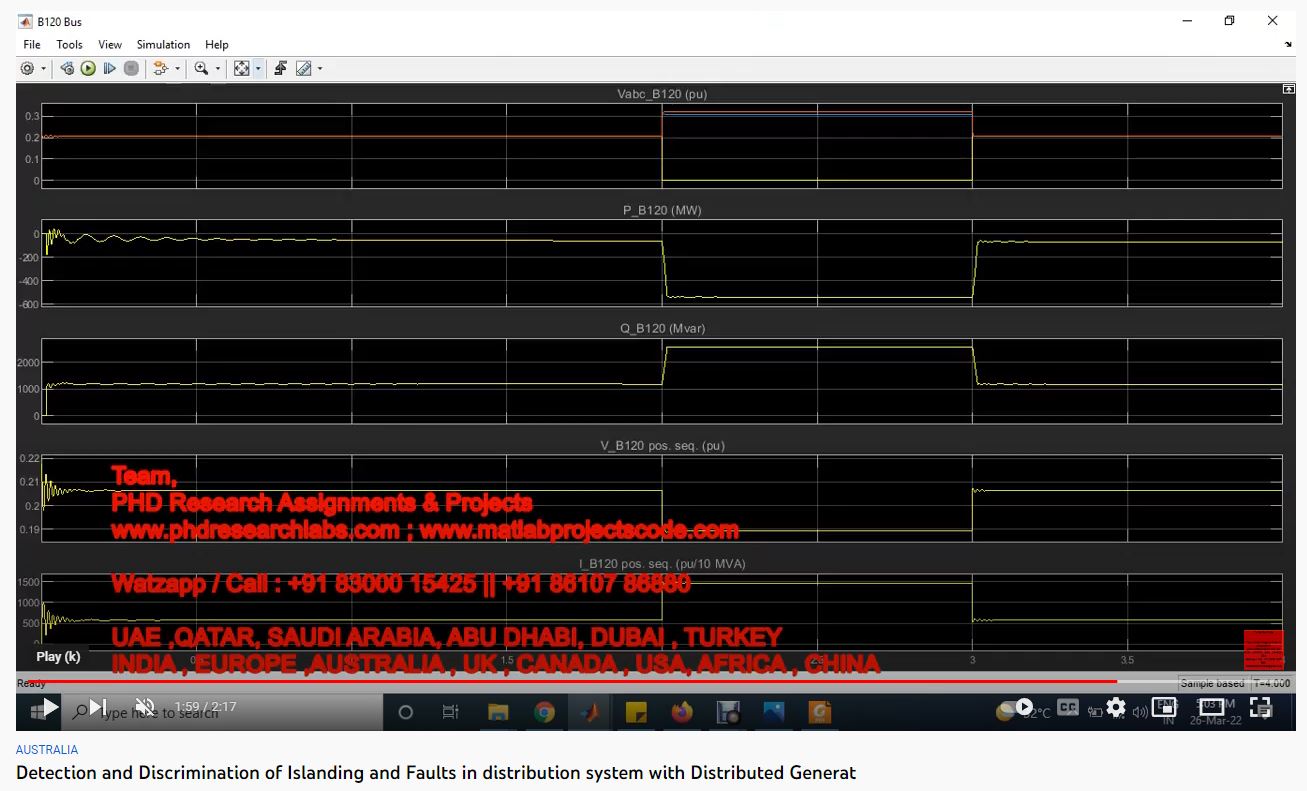Click the video title below the player
Viewport: 1307px width, 791px height.
pyautogui.click(x=436, y=772)
